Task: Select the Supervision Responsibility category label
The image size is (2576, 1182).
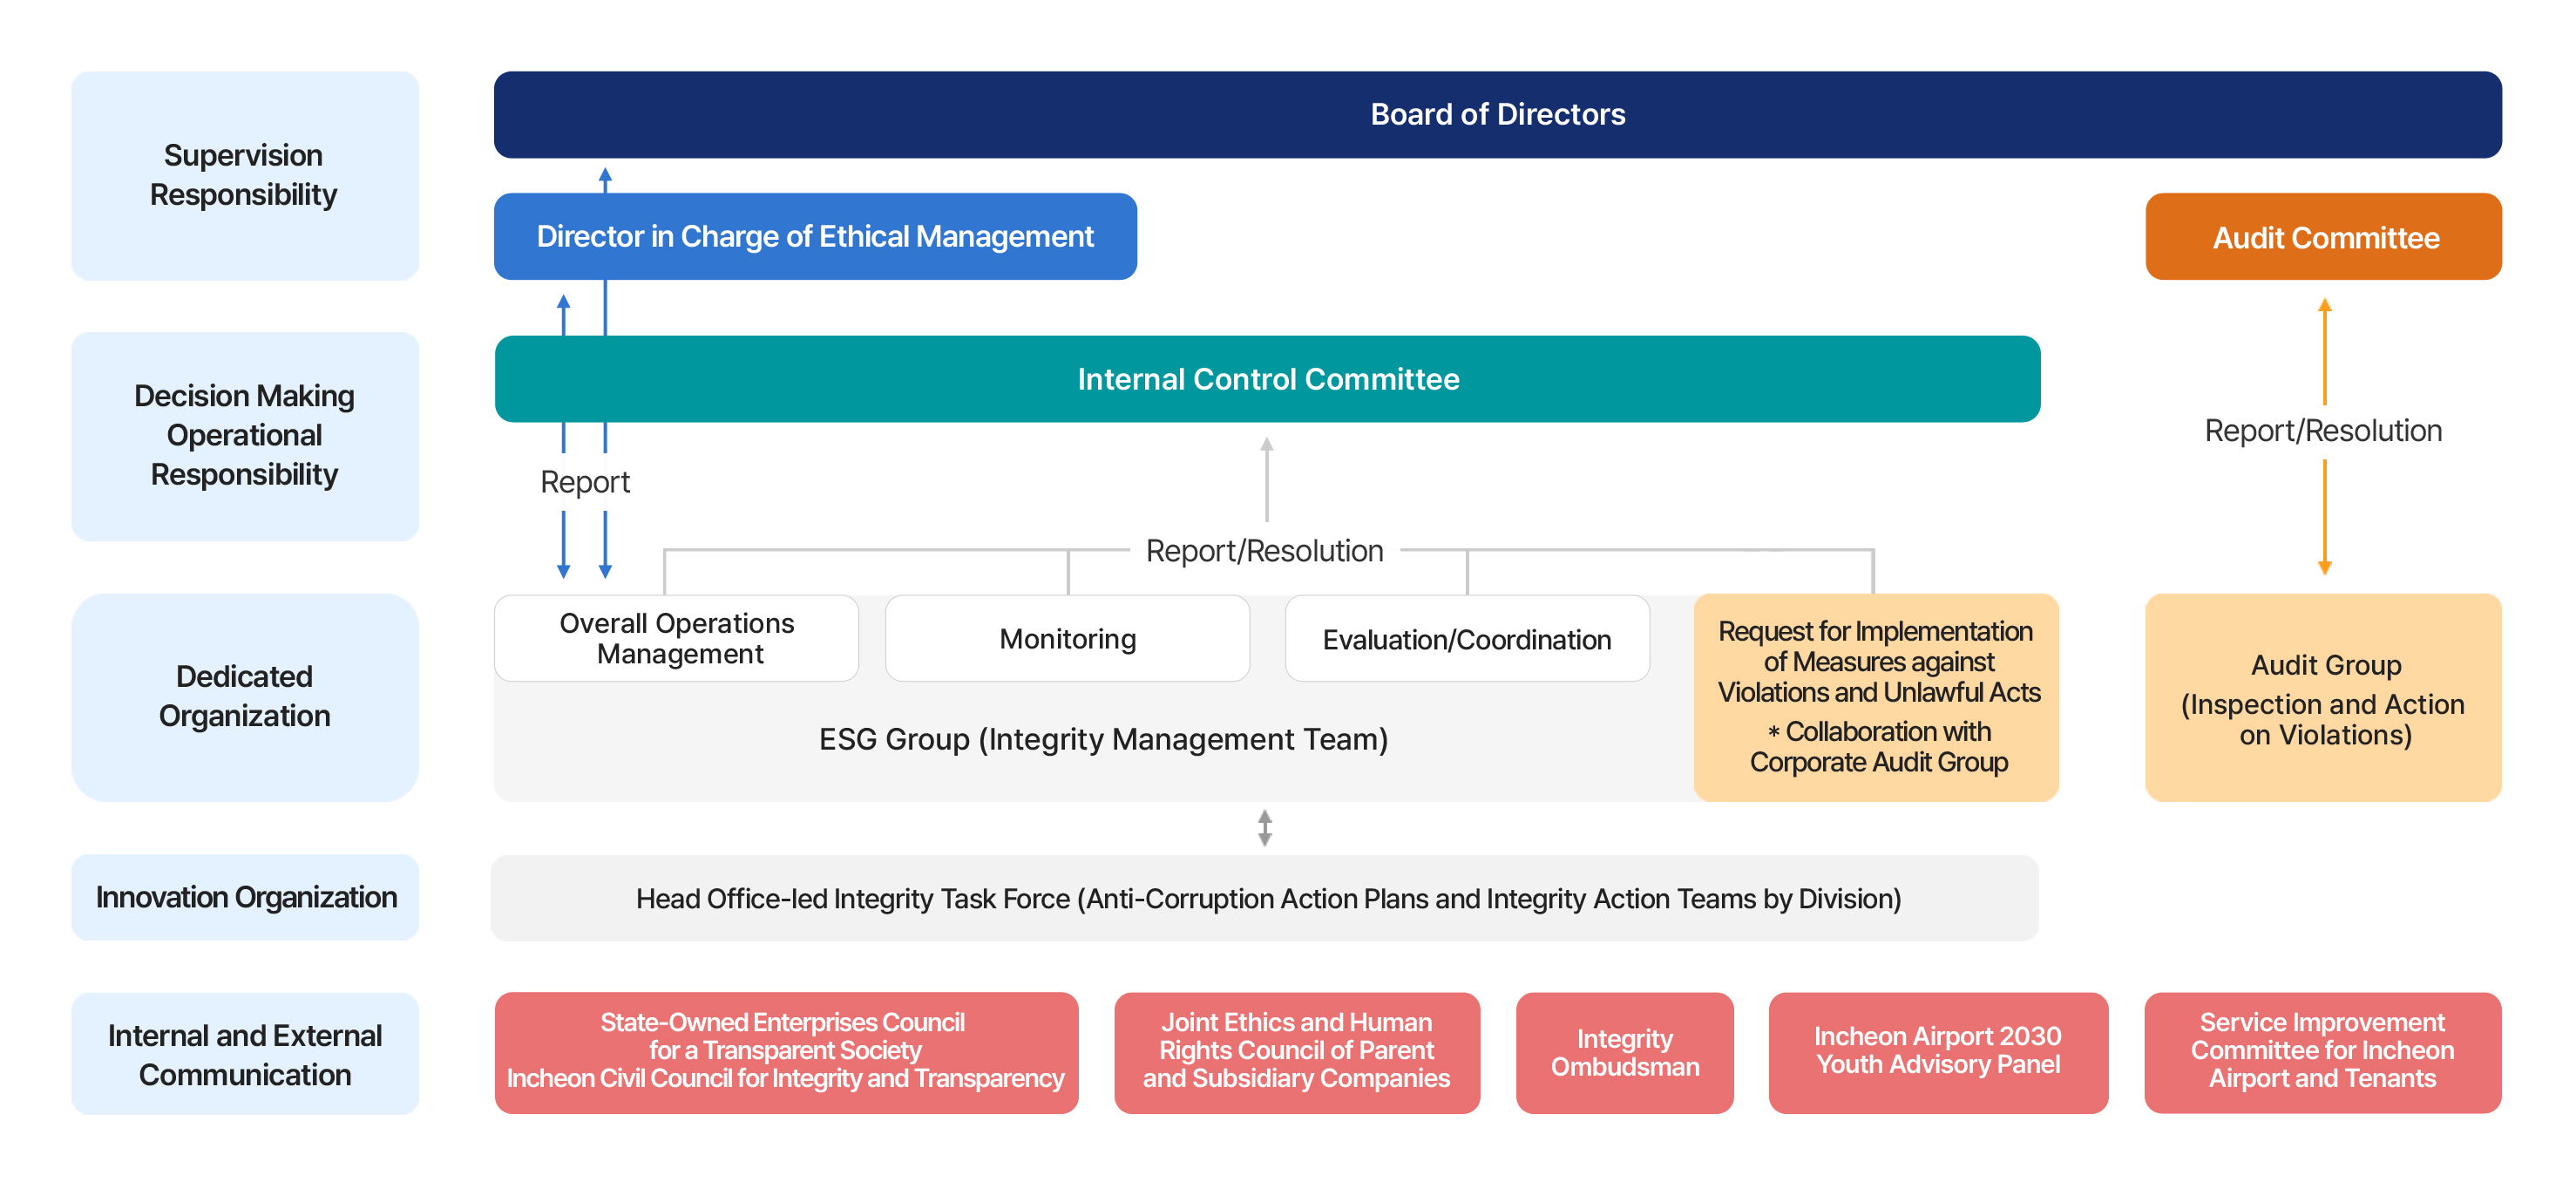Action: pyautogui.click(x=244, y=175)
